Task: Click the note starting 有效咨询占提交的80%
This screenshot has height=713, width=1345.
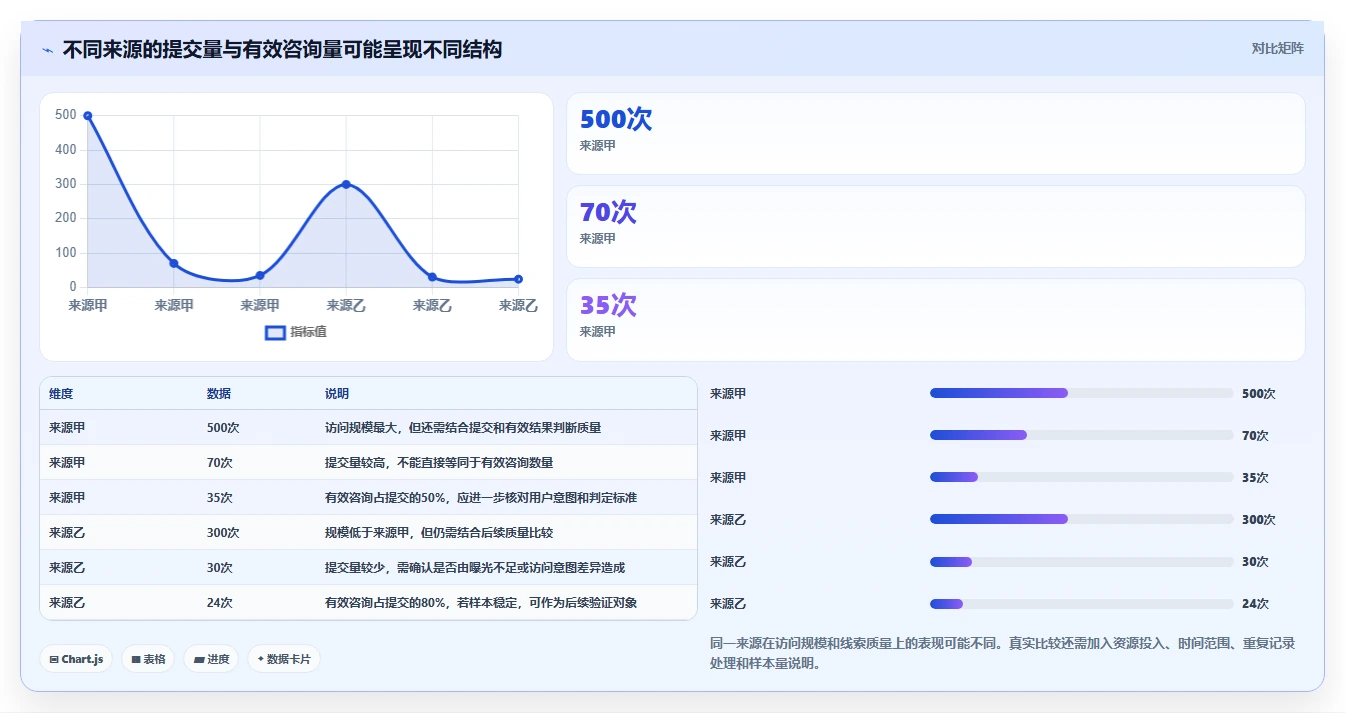Action: tap(481, 603)
